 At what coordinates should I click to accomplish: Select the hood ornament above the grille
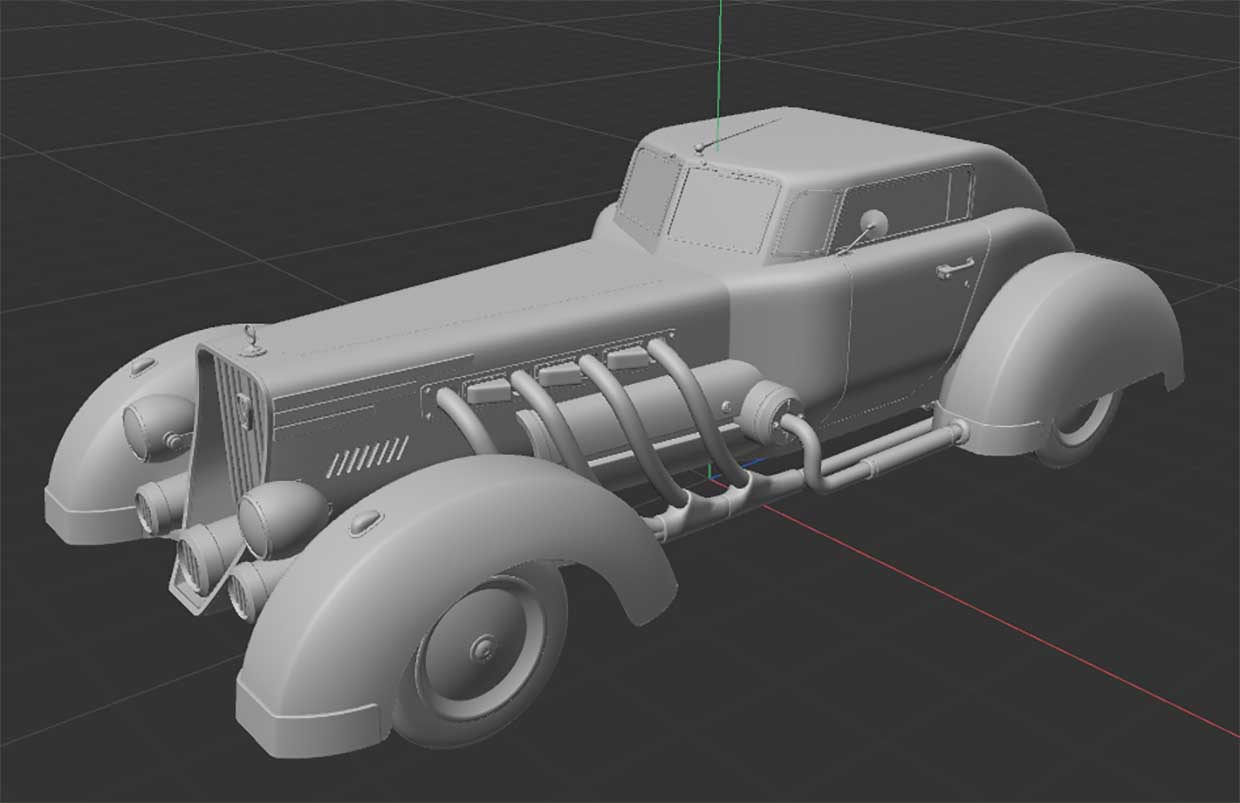[252, 340]
